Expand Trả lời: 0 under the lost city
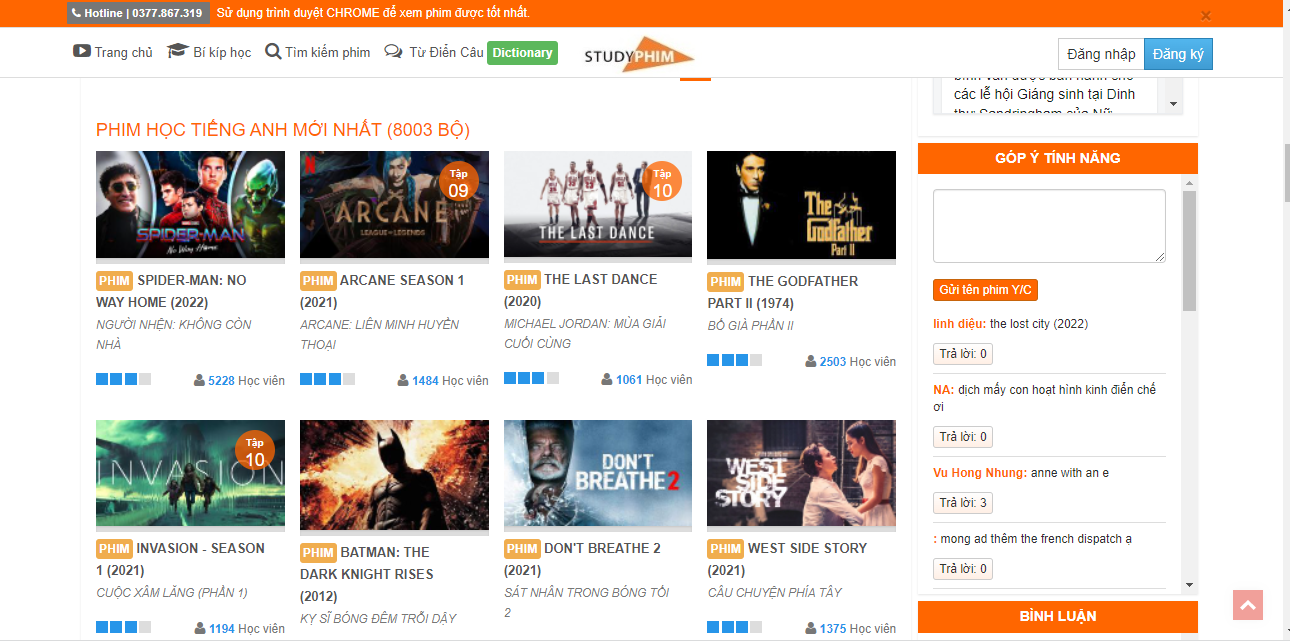The image size is (1290, 641). (962, 354)
